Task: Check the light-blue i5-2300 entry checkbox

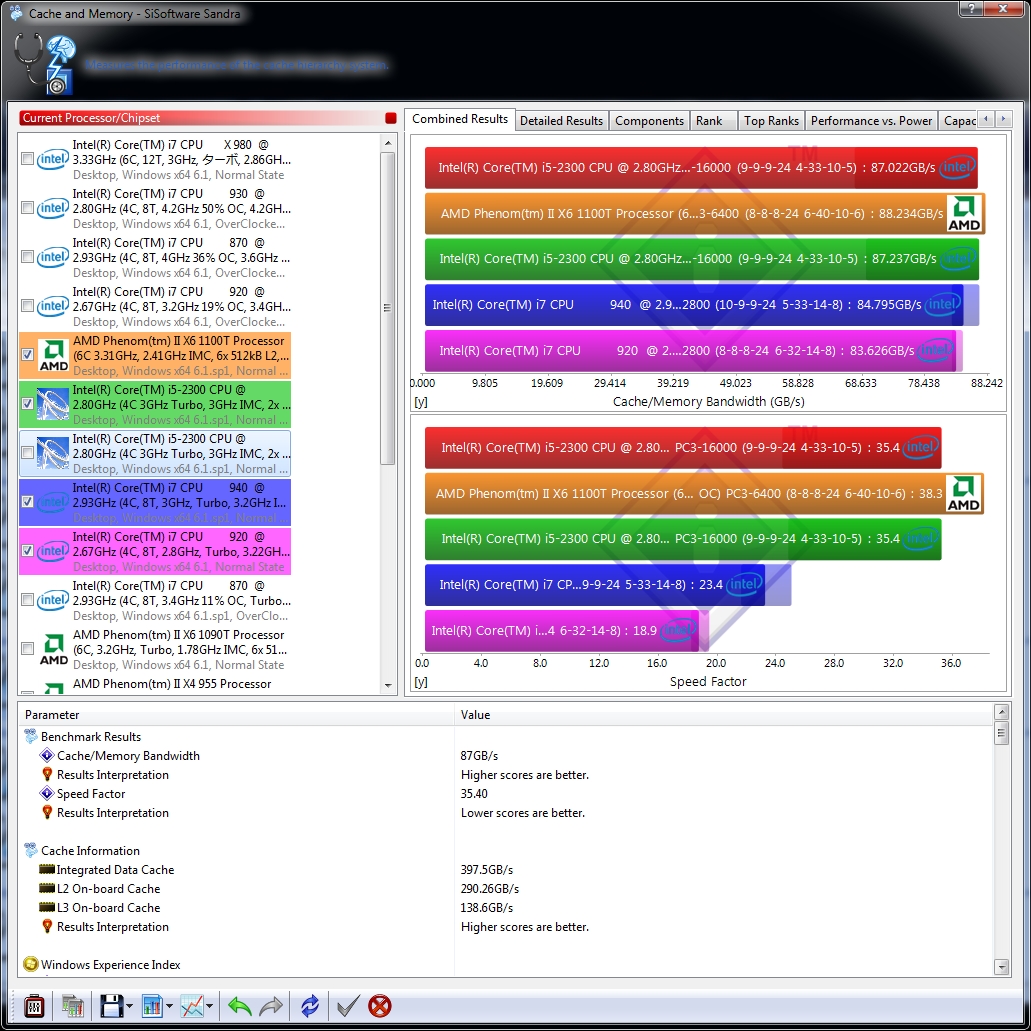Action: tap(28, 453)
